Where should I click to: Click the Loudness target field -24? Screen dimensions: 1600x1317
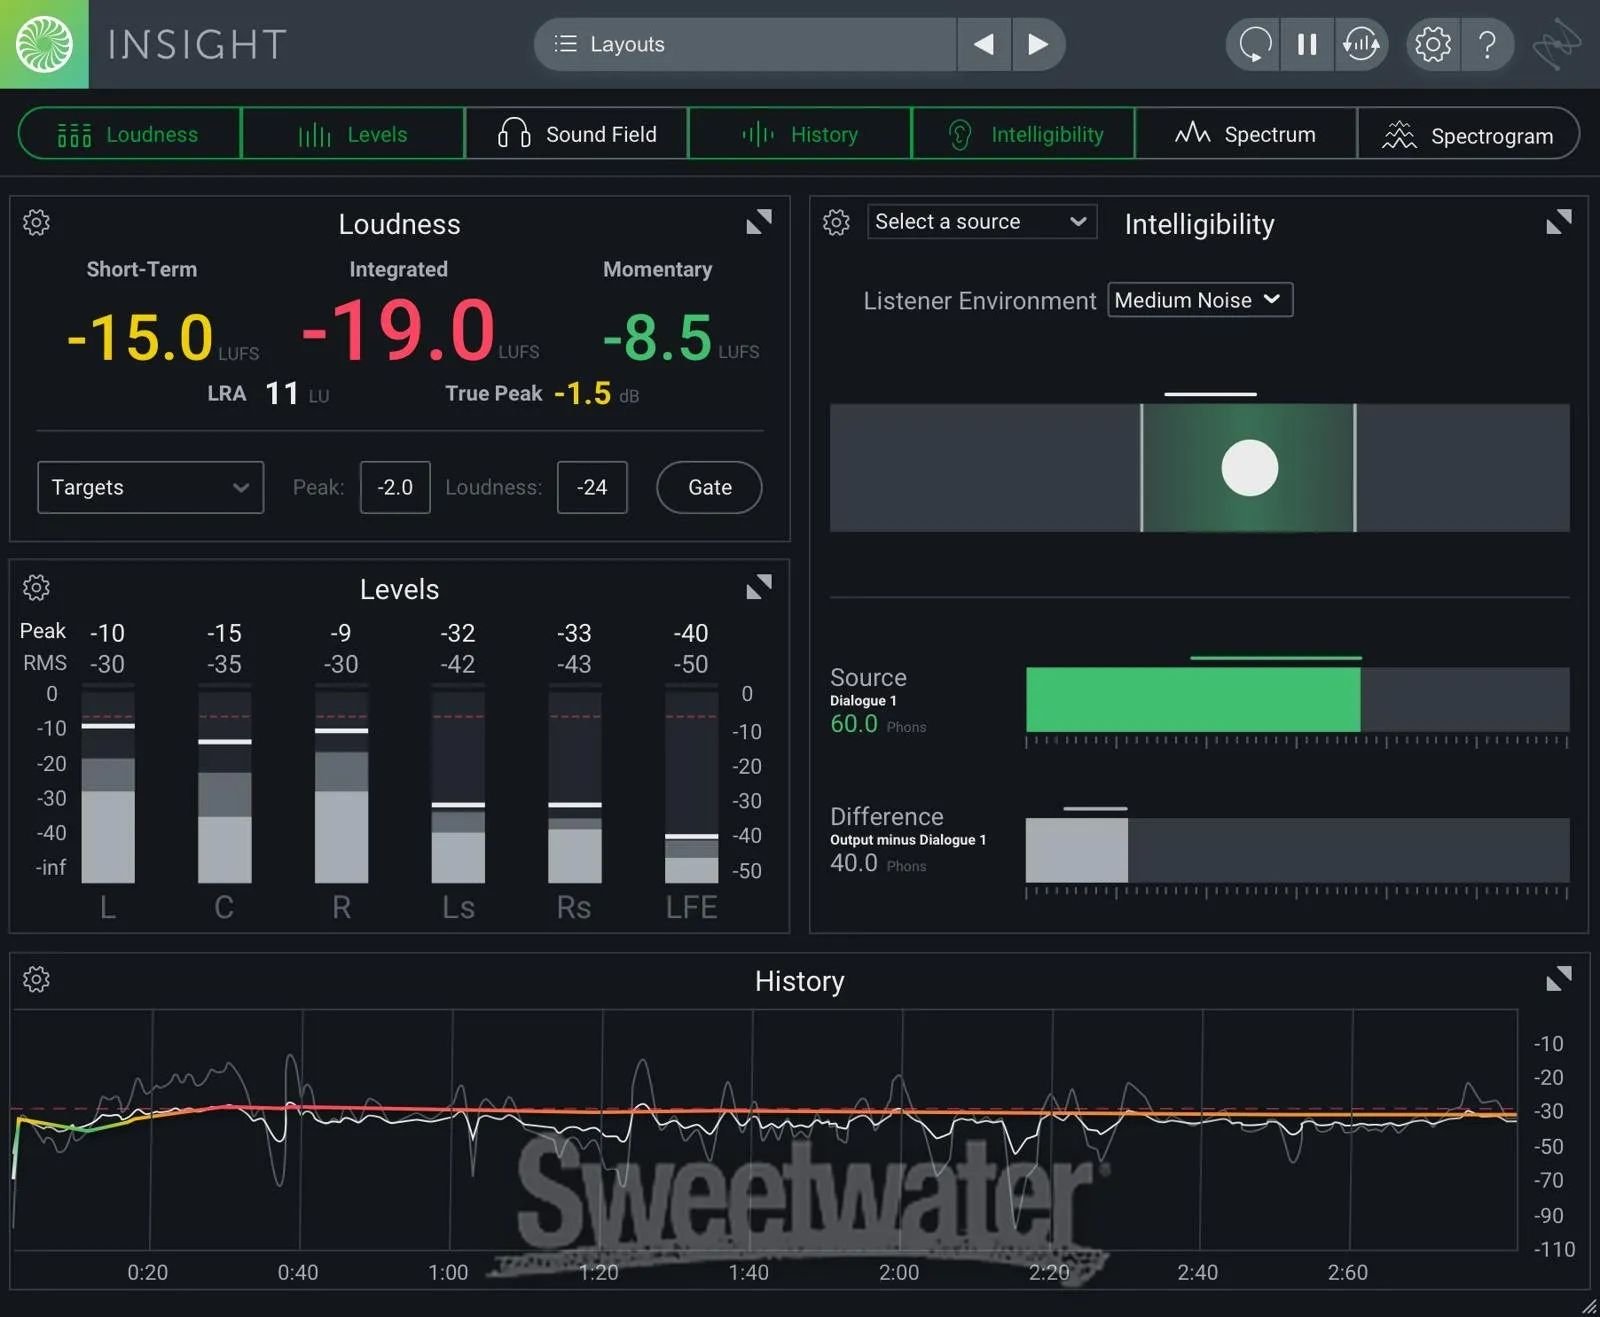coord(592,487)
